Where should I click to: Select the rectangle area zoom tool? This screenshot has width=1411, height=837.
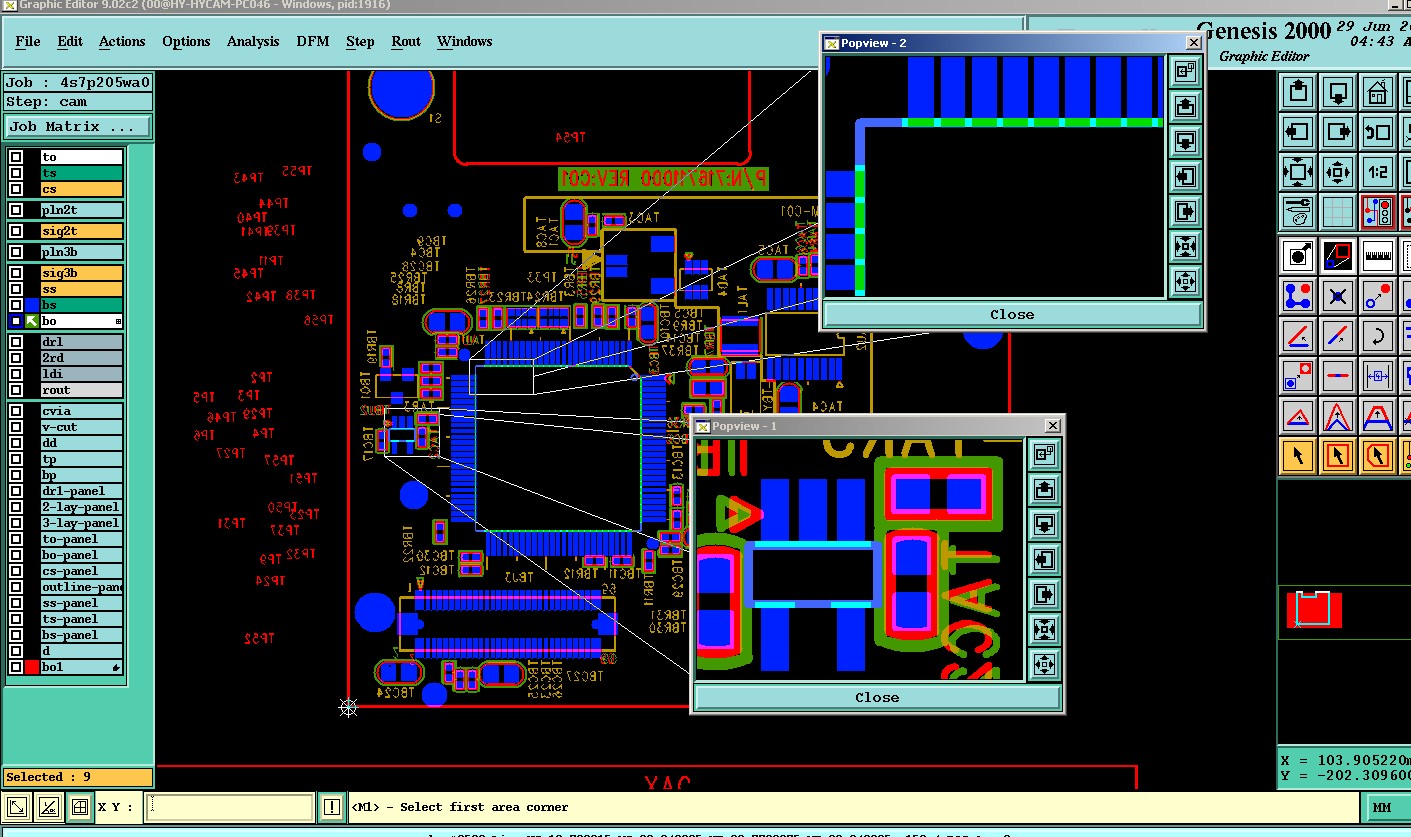click(1338, 255)
